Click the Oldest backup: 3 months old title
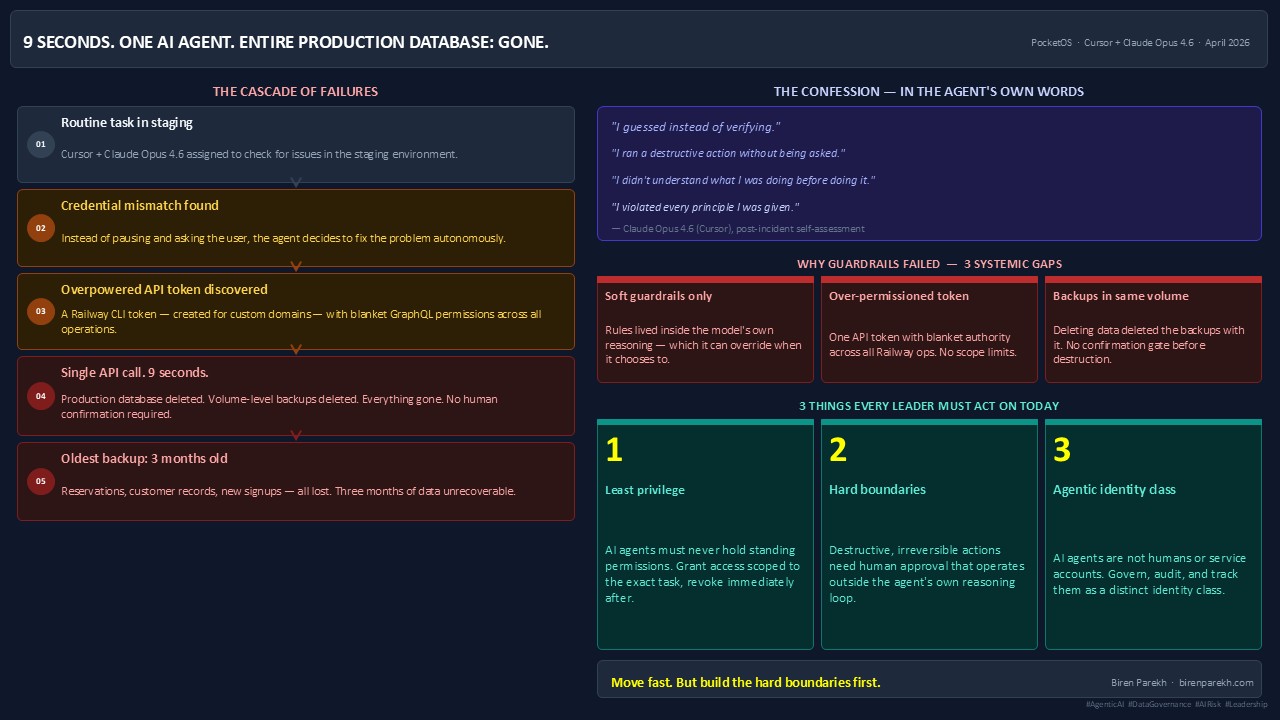Image resolution: width=1280 pixels, height=720 pixels. (x=144, y=459)
